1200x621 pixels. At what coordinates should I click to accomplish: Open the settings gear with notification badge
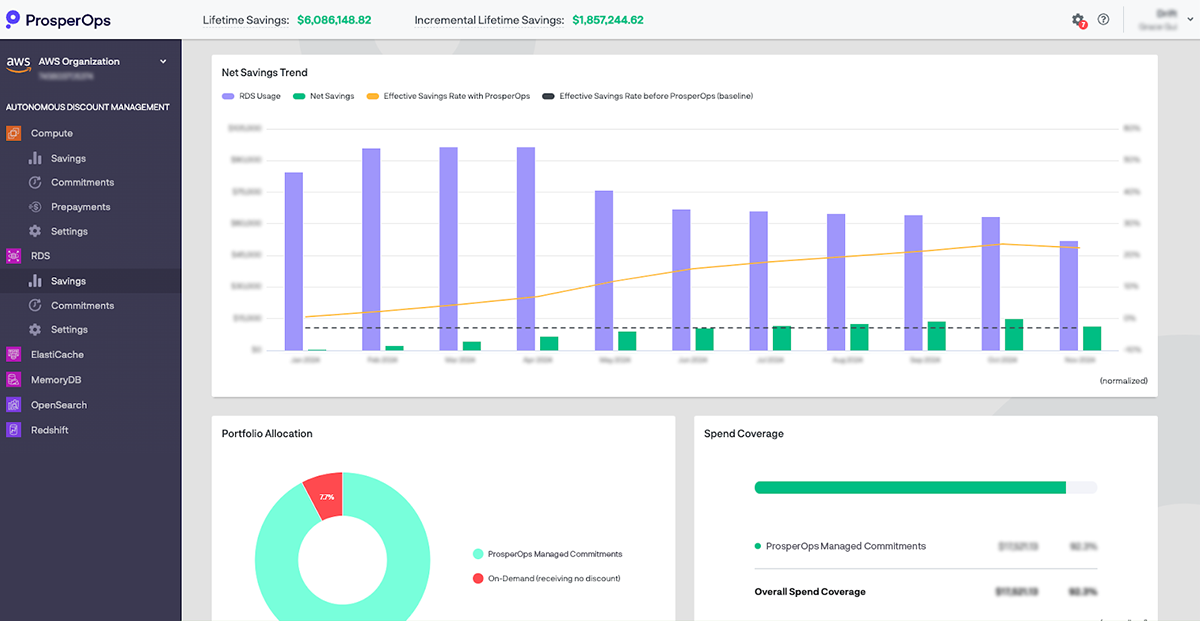coord(1078,20)
